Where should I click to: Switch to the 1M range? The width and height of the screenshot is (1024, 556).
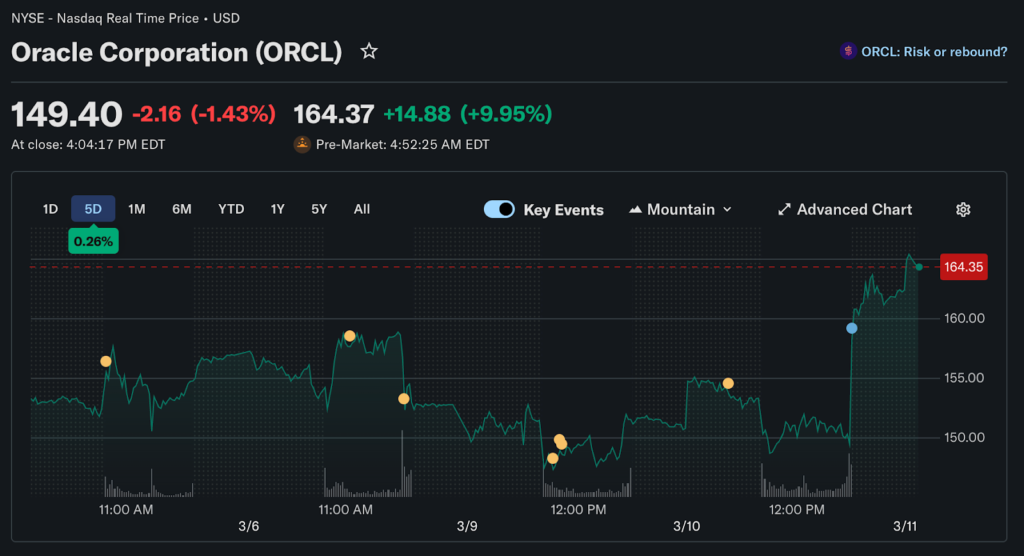137,209
